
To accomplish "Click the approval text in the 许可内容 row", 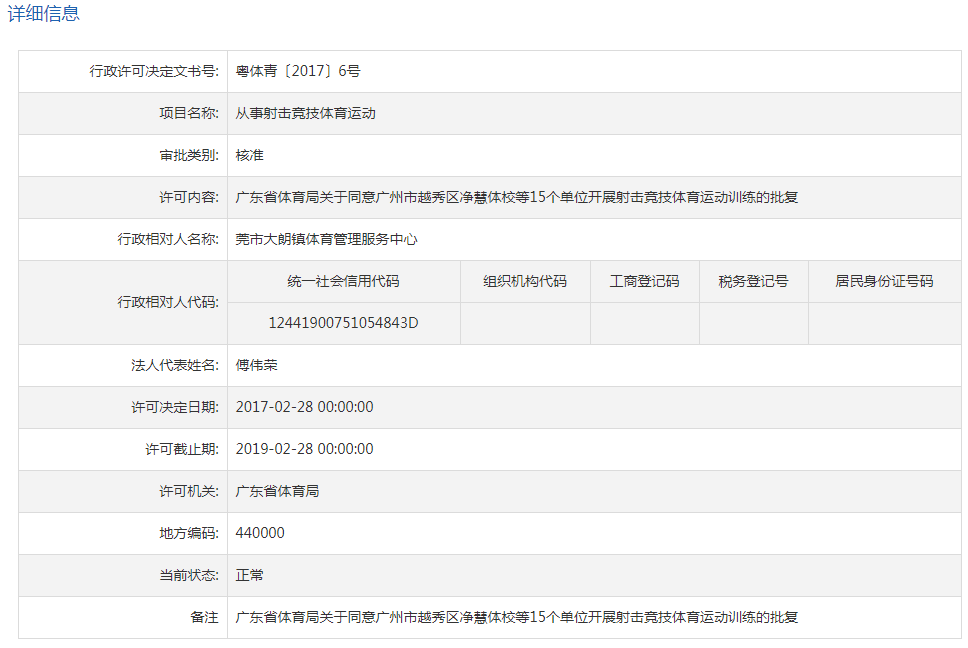I will 516,197.
